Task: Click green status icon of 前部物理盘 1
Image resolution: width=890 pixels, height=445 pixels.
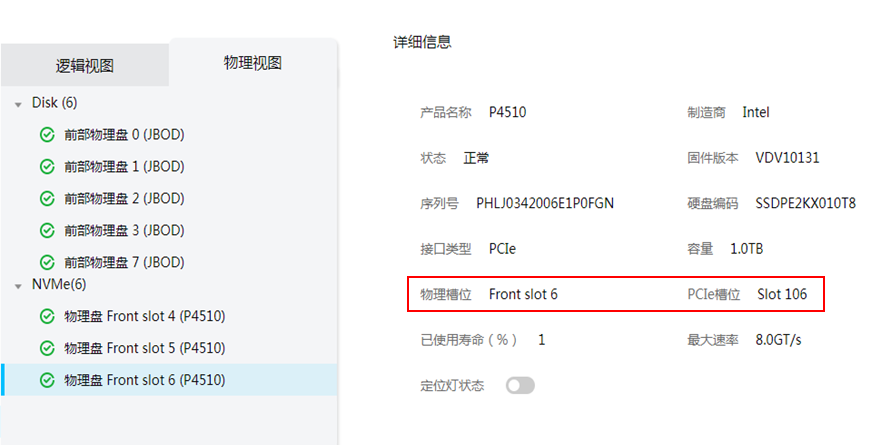Action: click(x=47, y=167)
